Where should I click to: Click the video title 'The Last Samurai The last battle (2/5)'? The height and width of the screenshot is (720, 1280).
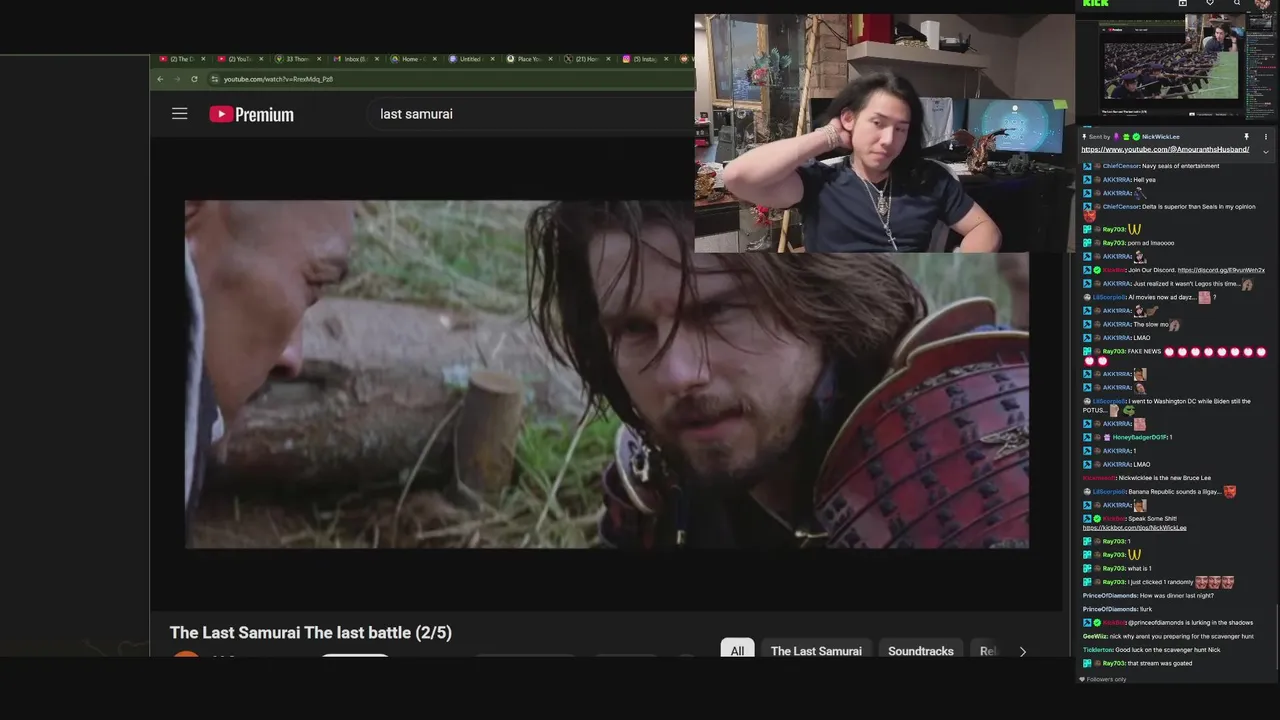pos(311,633)
